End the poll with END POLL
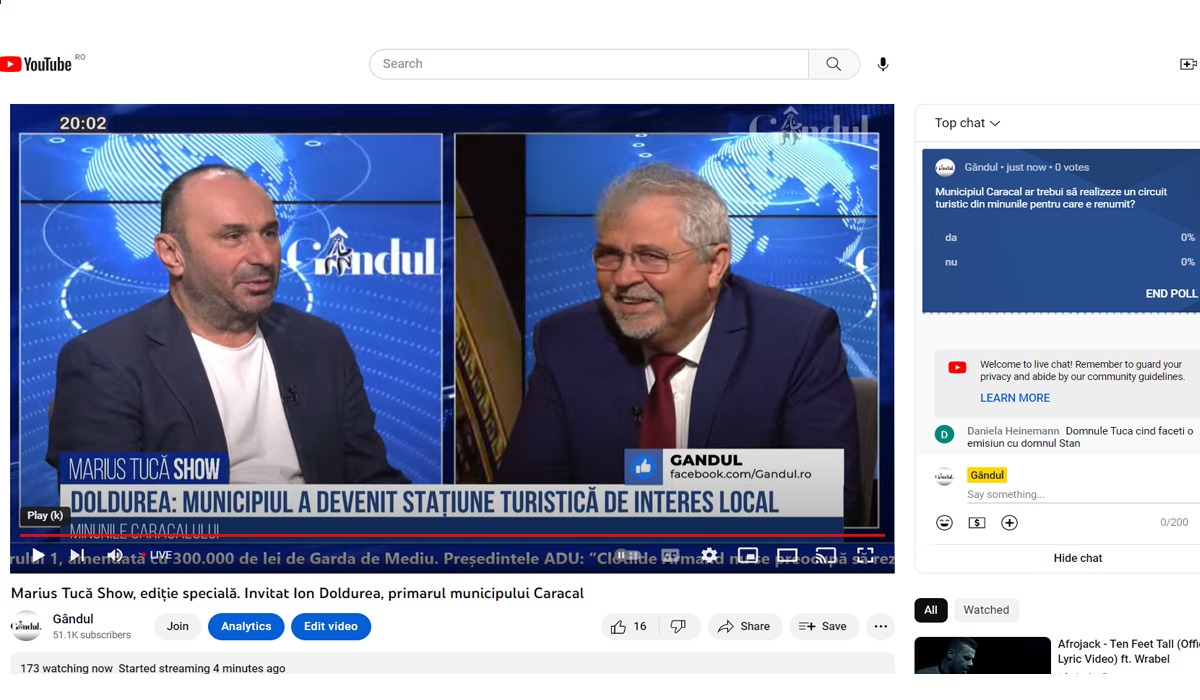Viewport: 1200px width, 700px height. 1171,294
